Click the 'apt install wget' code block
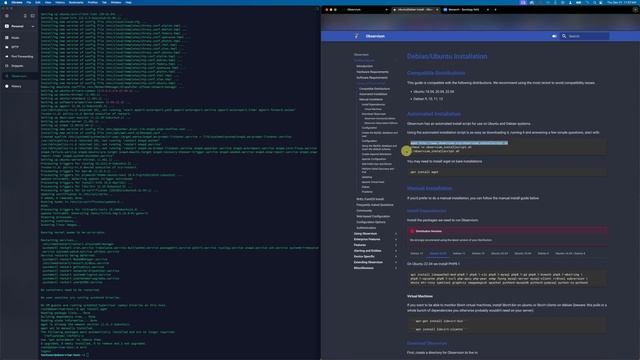 (507, 172)
